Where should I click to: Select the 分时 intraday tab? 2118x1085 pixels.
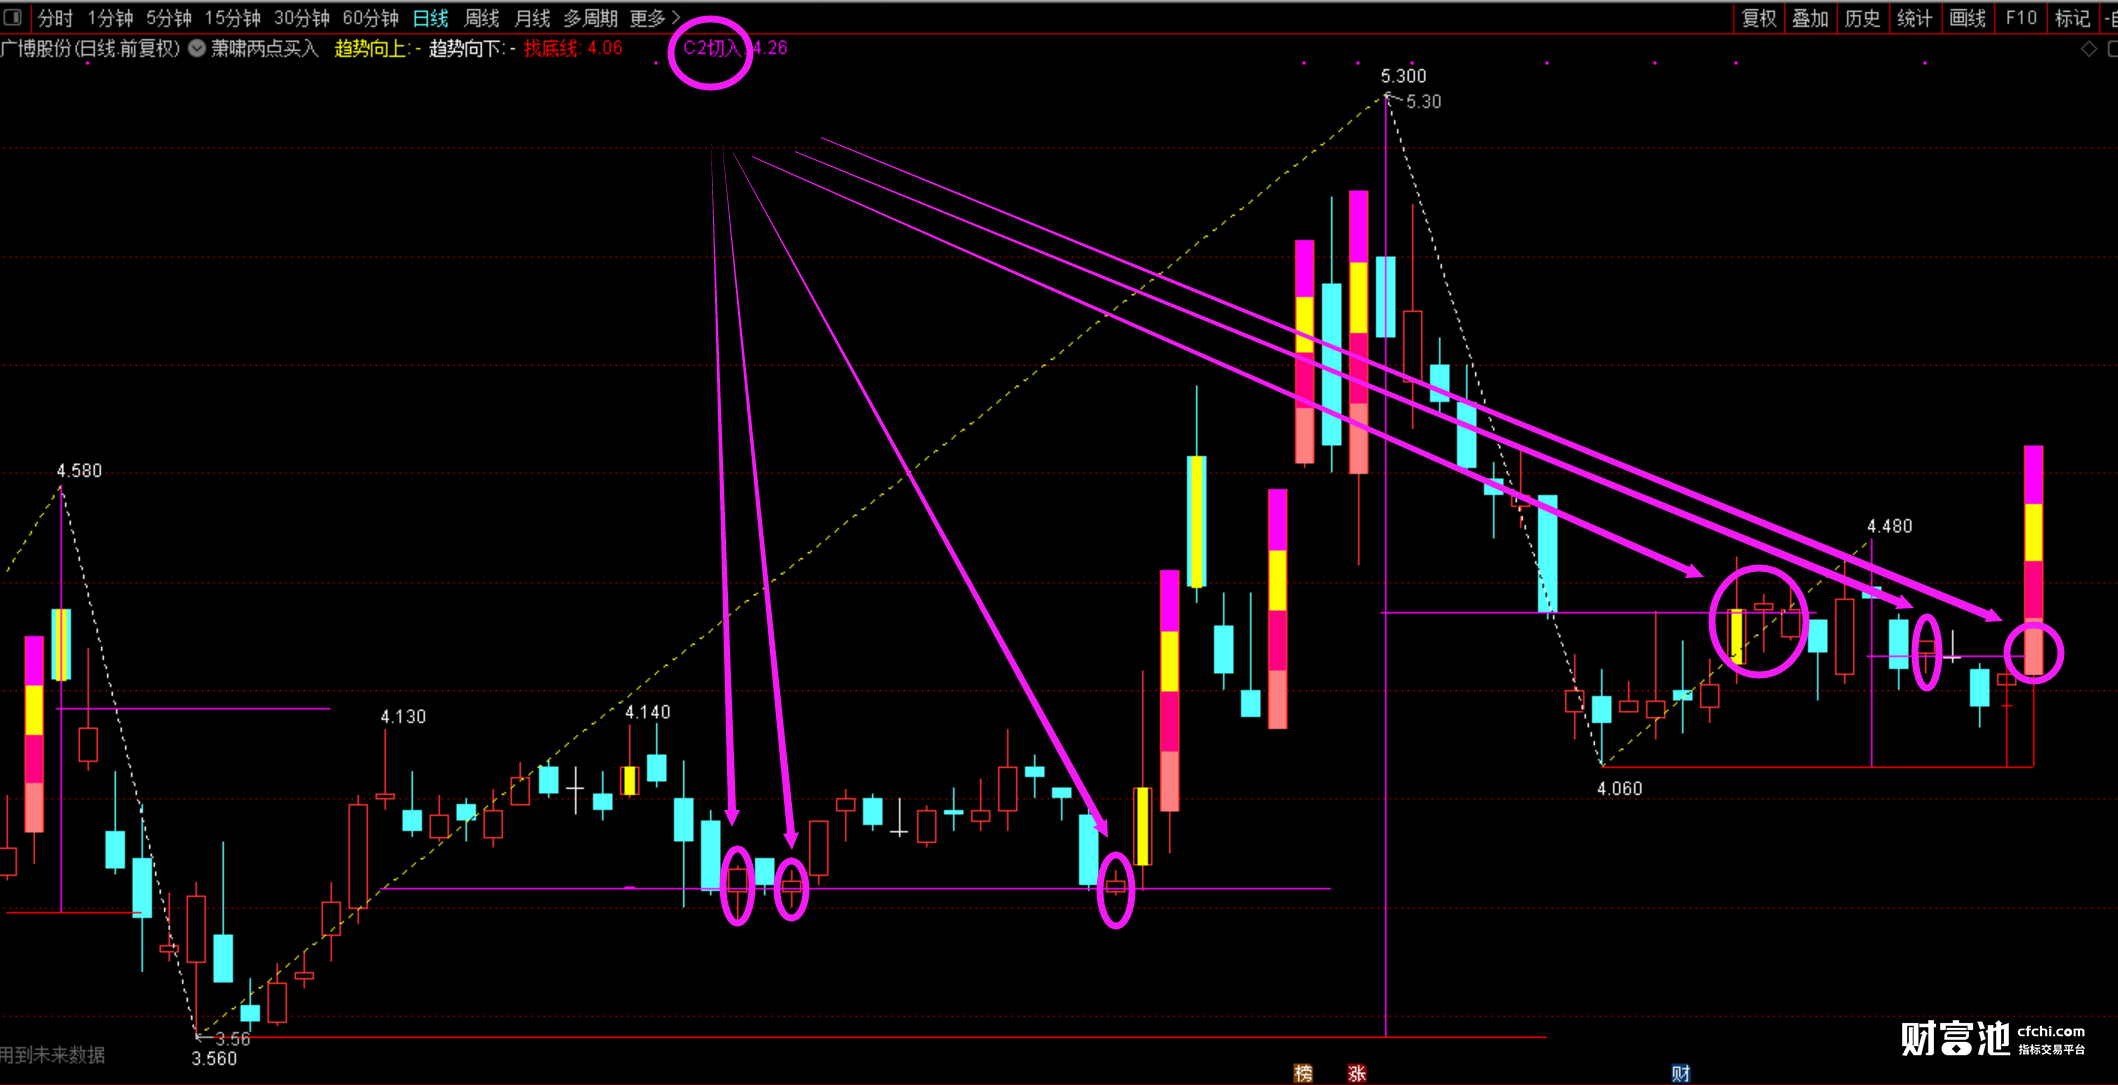tap(55, 18)
